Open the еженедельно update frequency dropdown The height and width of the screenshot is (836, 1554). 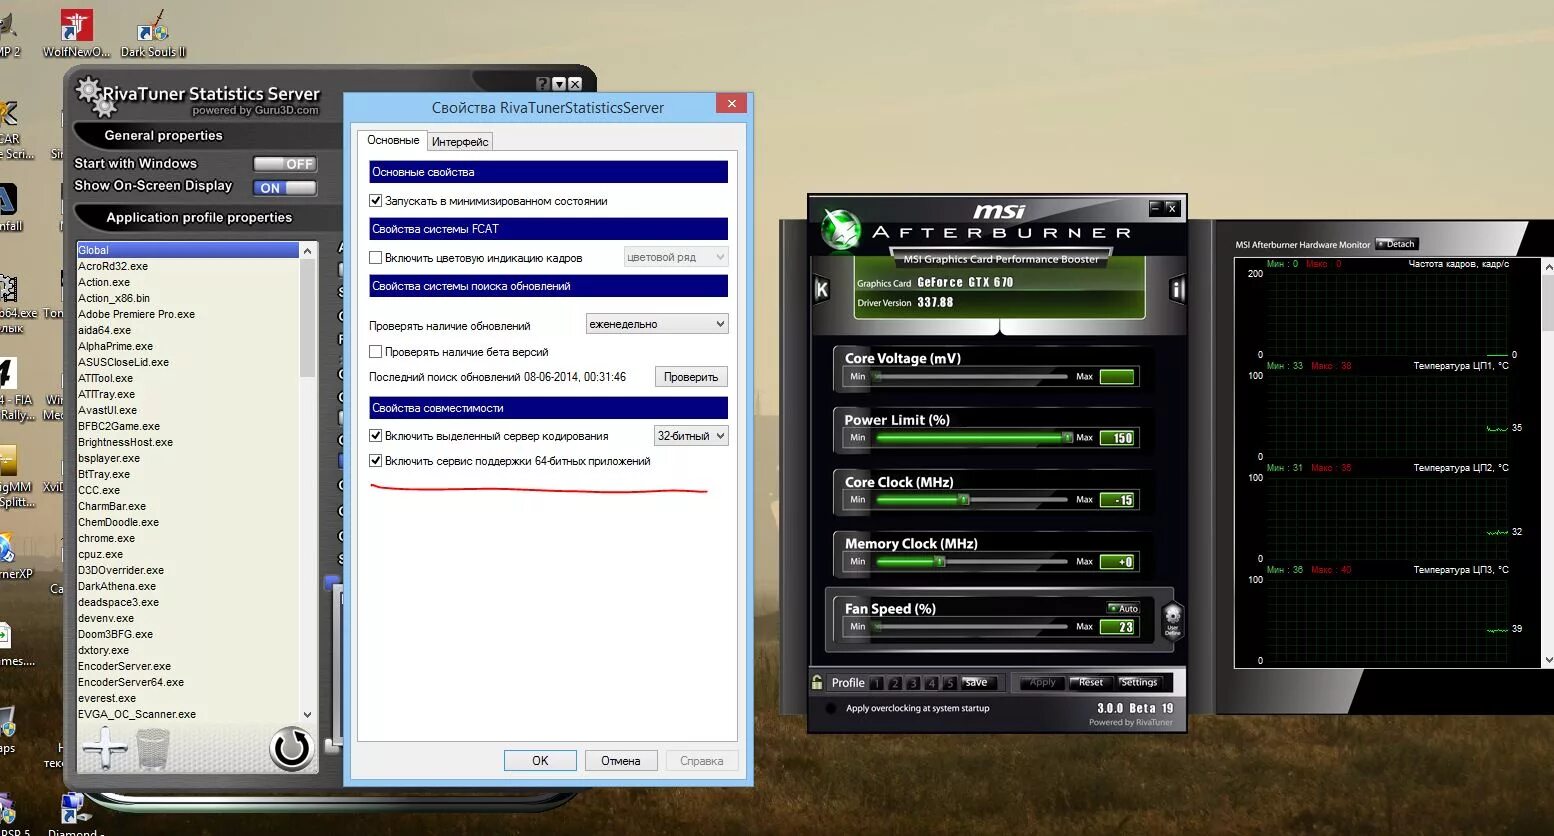pos(657,324)
